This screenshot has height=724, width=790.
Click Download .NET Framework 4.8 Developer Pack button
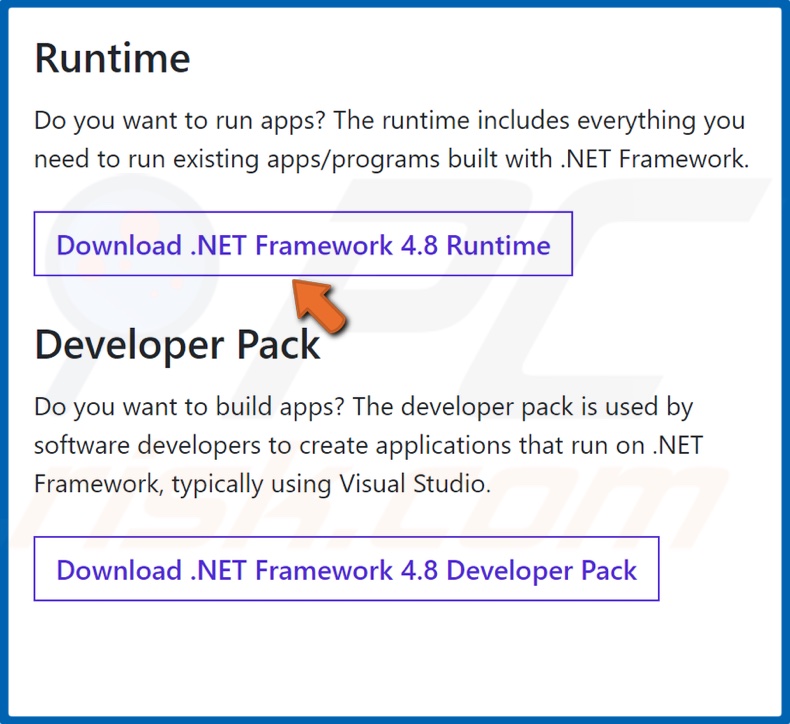tap(346, 569)
